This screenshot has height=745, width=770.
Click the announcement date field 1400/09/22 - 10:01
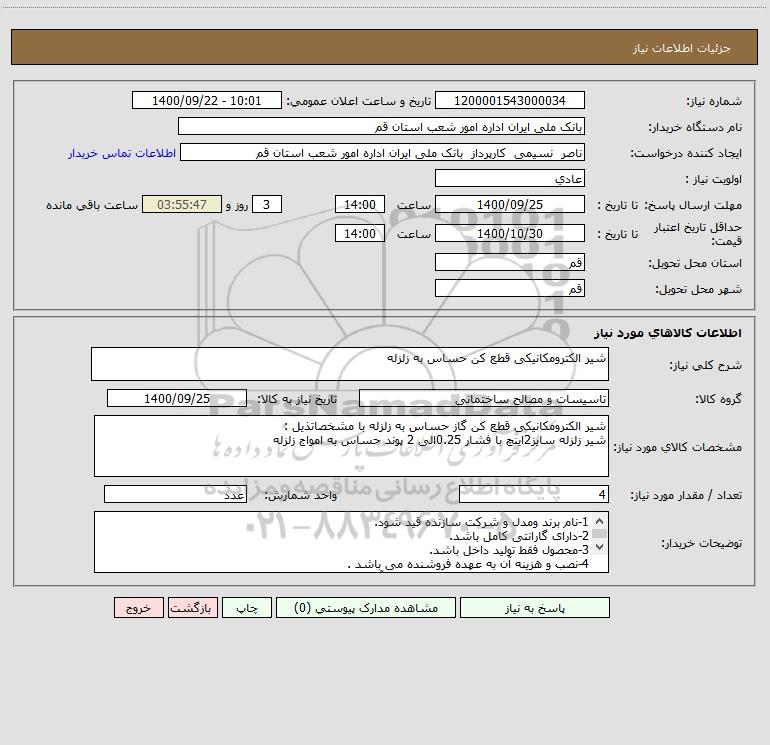207,100
